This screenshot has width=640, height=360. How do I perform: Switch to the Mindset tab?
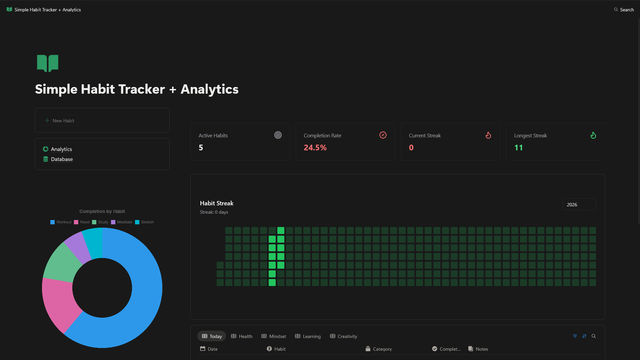click(x=273, y=336)
